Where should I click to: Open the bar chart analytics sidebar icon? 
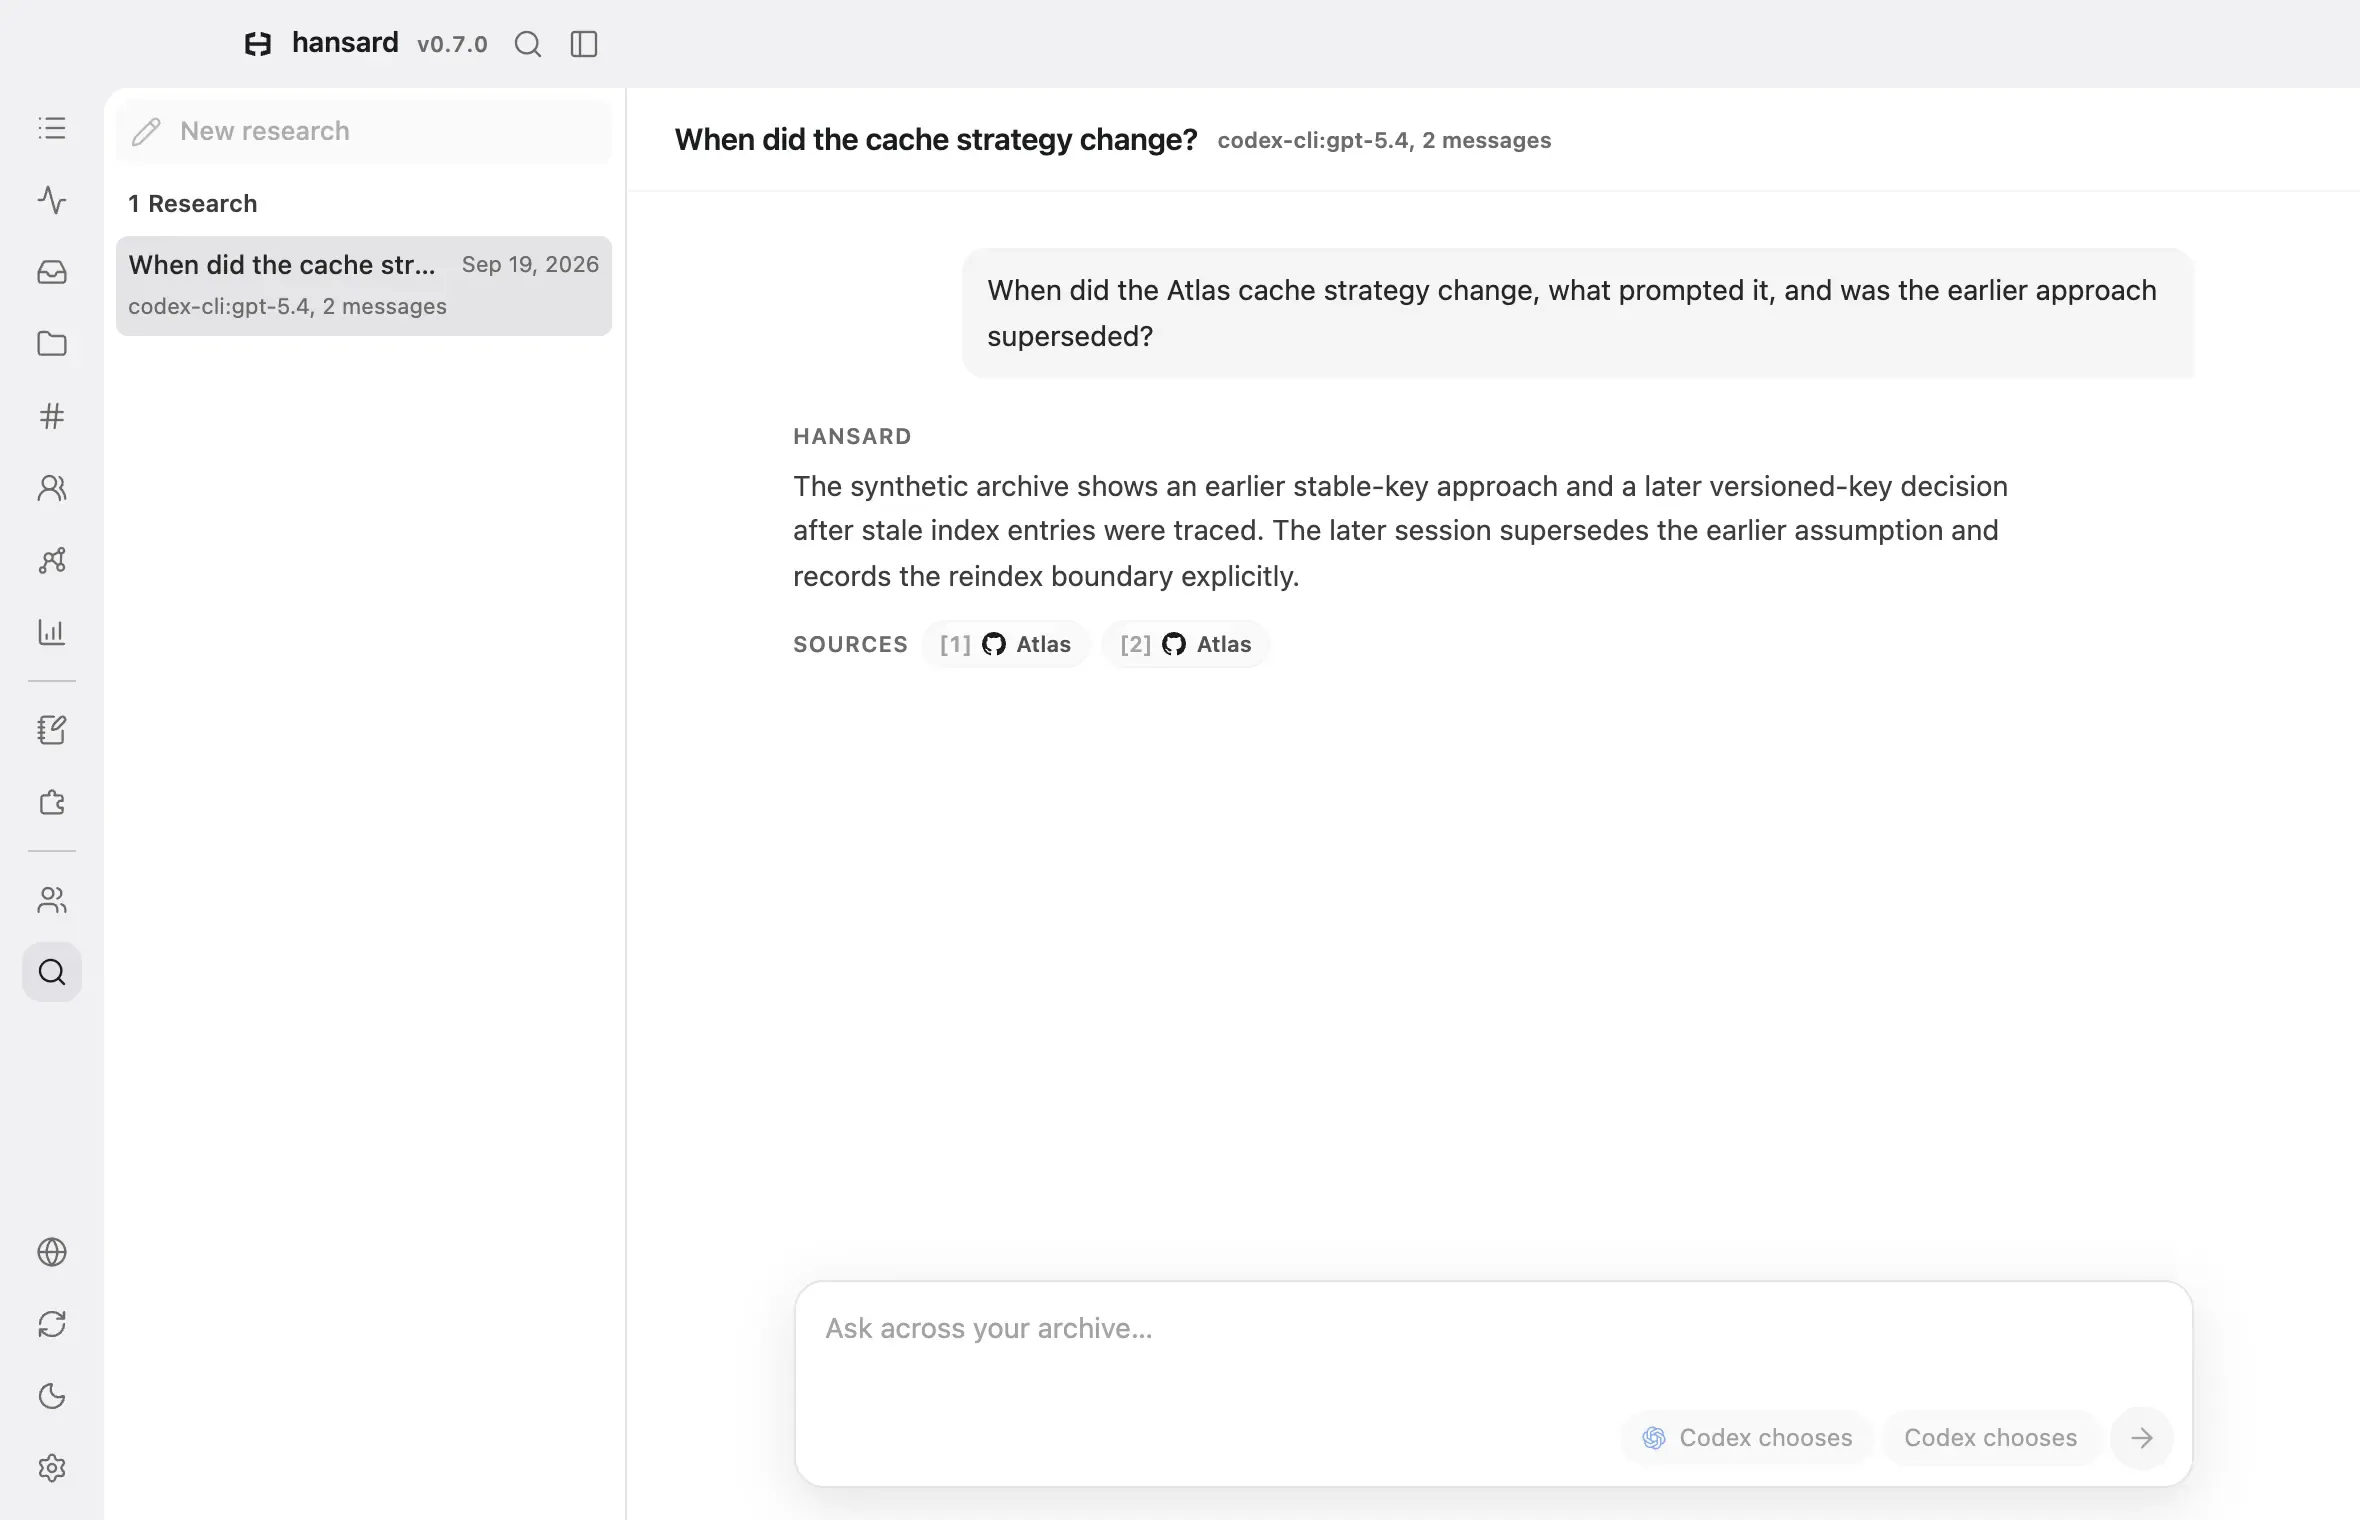pos(52,632)
